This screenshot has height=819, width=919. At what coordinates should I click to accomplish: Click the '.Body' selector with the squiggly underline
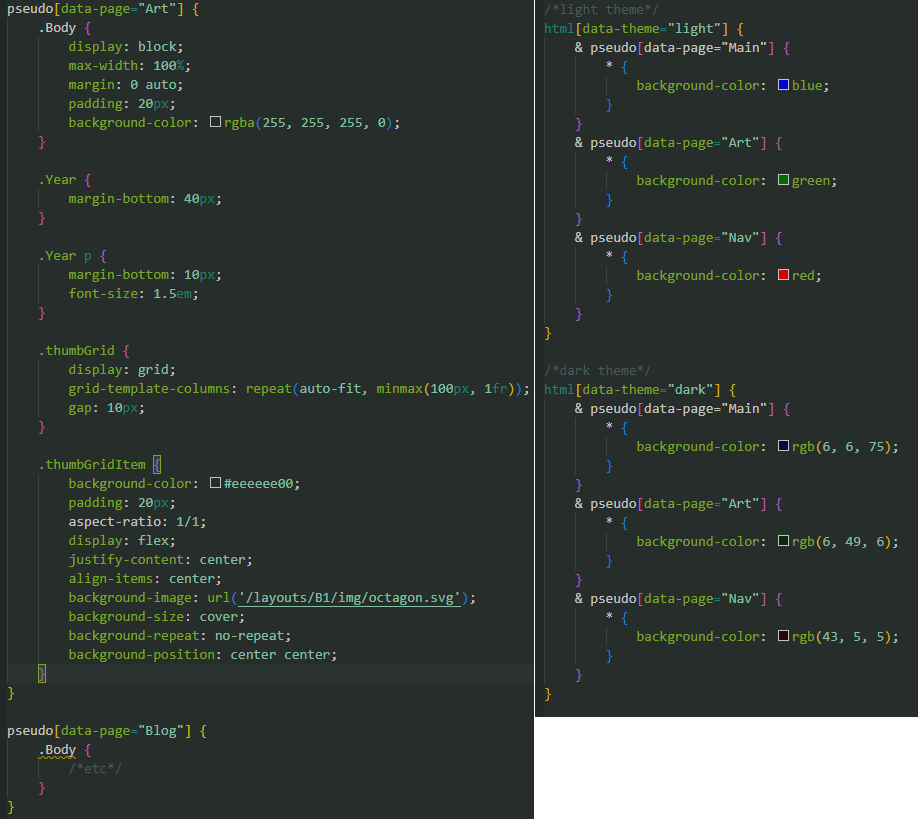(57, 750)
